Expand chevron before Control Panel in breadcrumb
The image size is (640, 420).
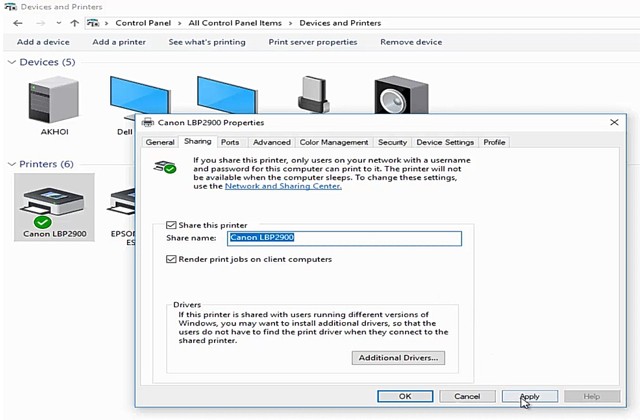point(107,23)
